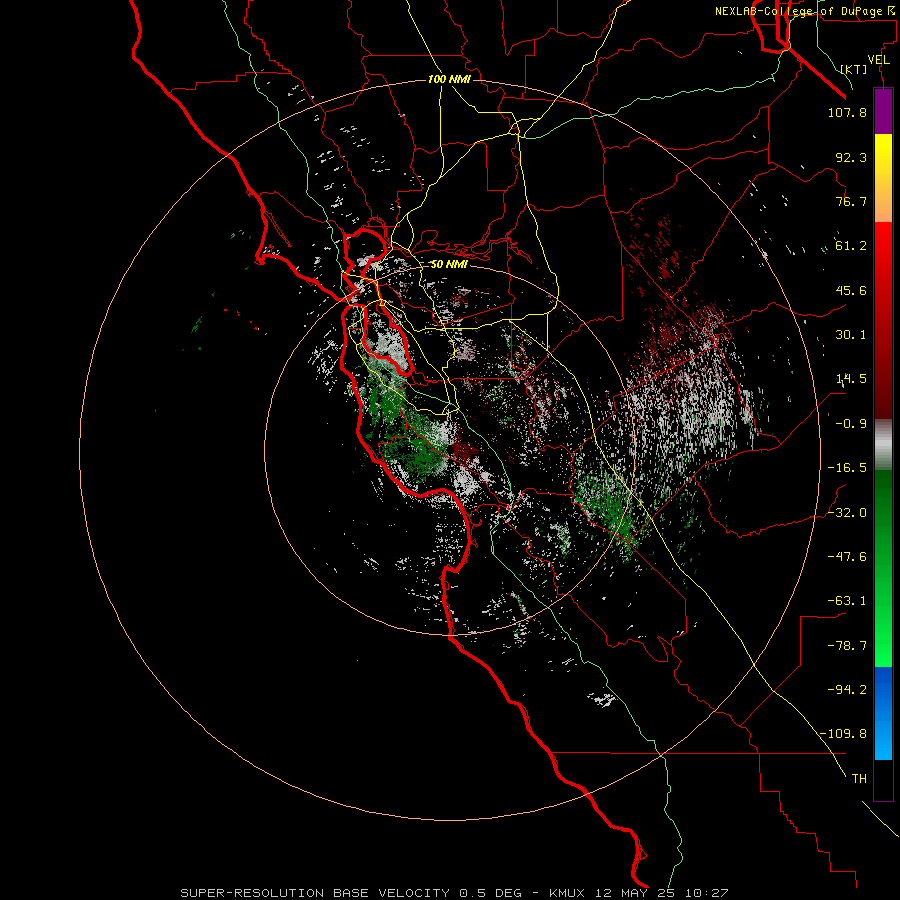This screenshot has height=900, width=900.
Task: Click the 14.5 velocity scale value
Action: click(851, 379)
